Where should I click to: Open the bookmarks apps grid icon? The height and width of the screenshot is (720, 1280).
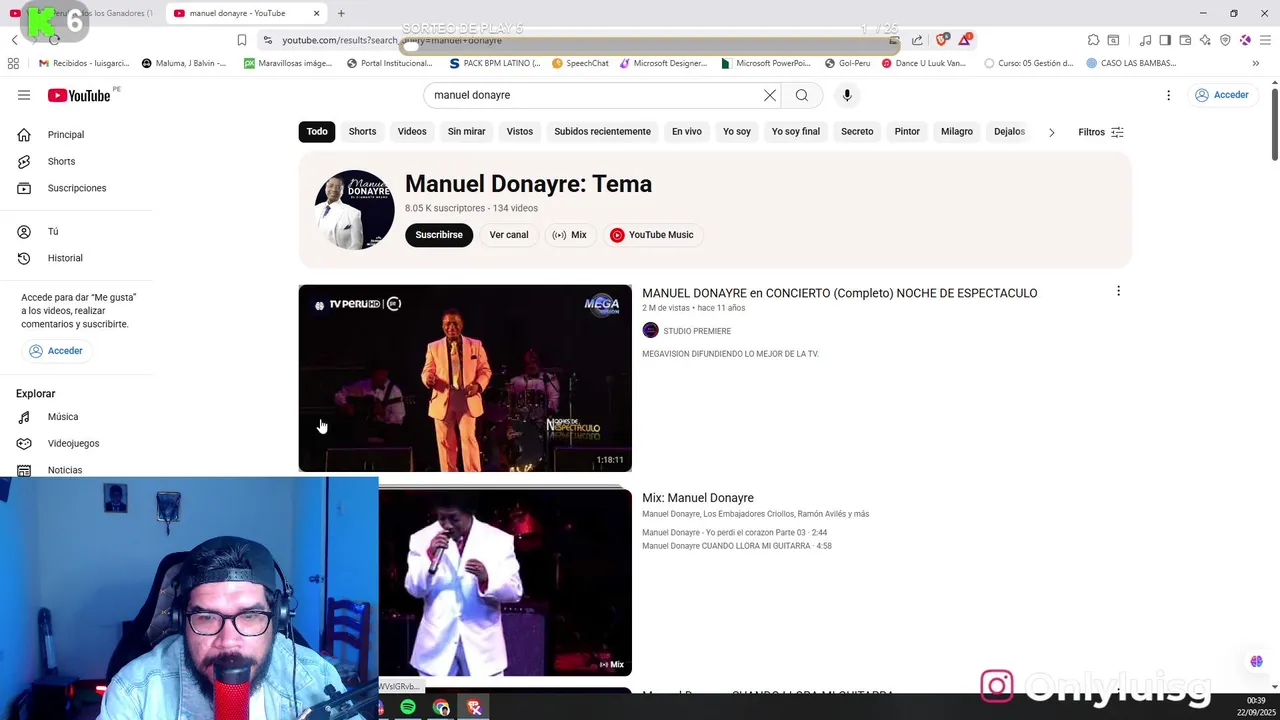point(13,63)
